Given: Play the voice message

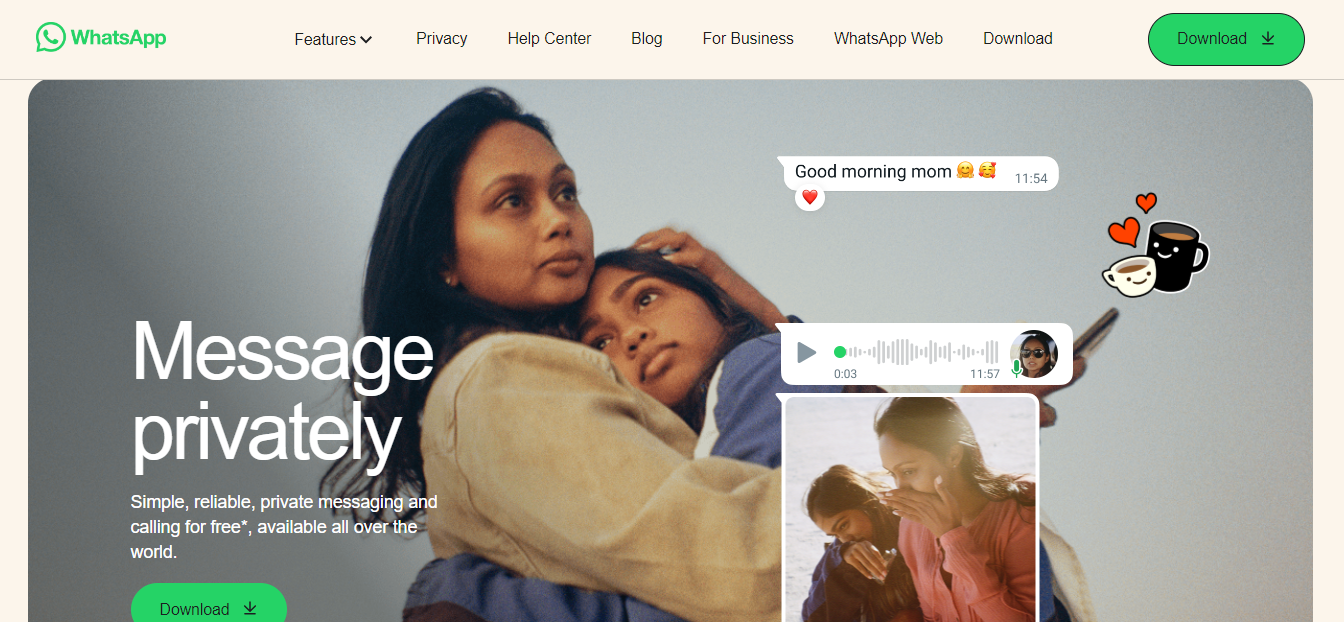Looking at the screenshot, I should [x=806, y=352].
